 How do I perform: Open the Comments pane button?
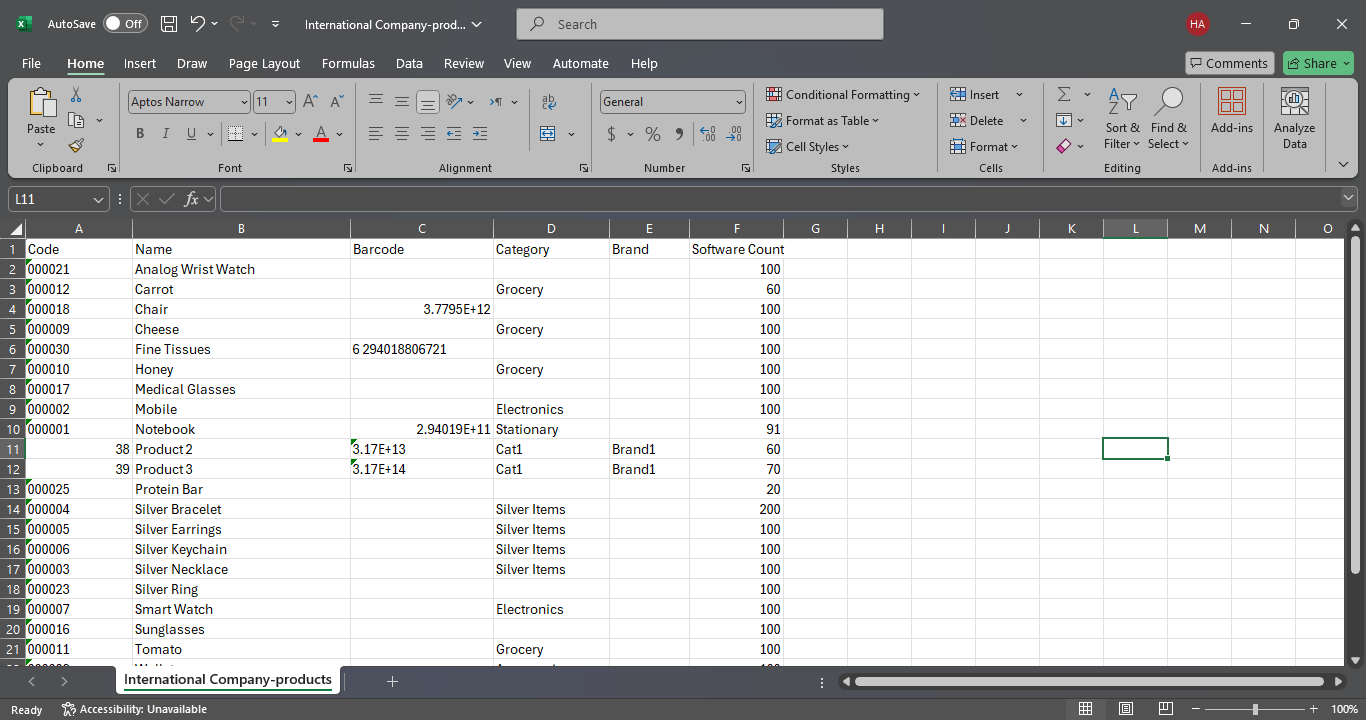pyautogui.click(x=1229, y=63)
